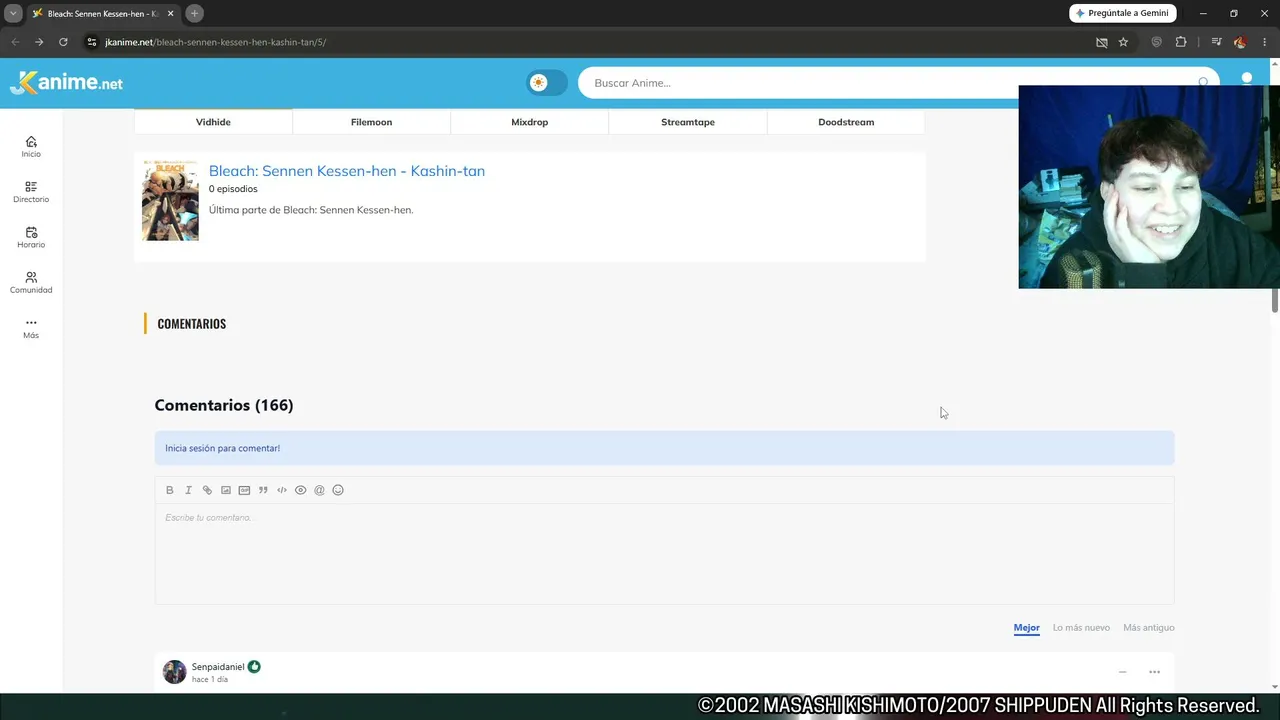Click the spoiler eye icon in comment editor
1280x720 pixels.
pos(300,490)
